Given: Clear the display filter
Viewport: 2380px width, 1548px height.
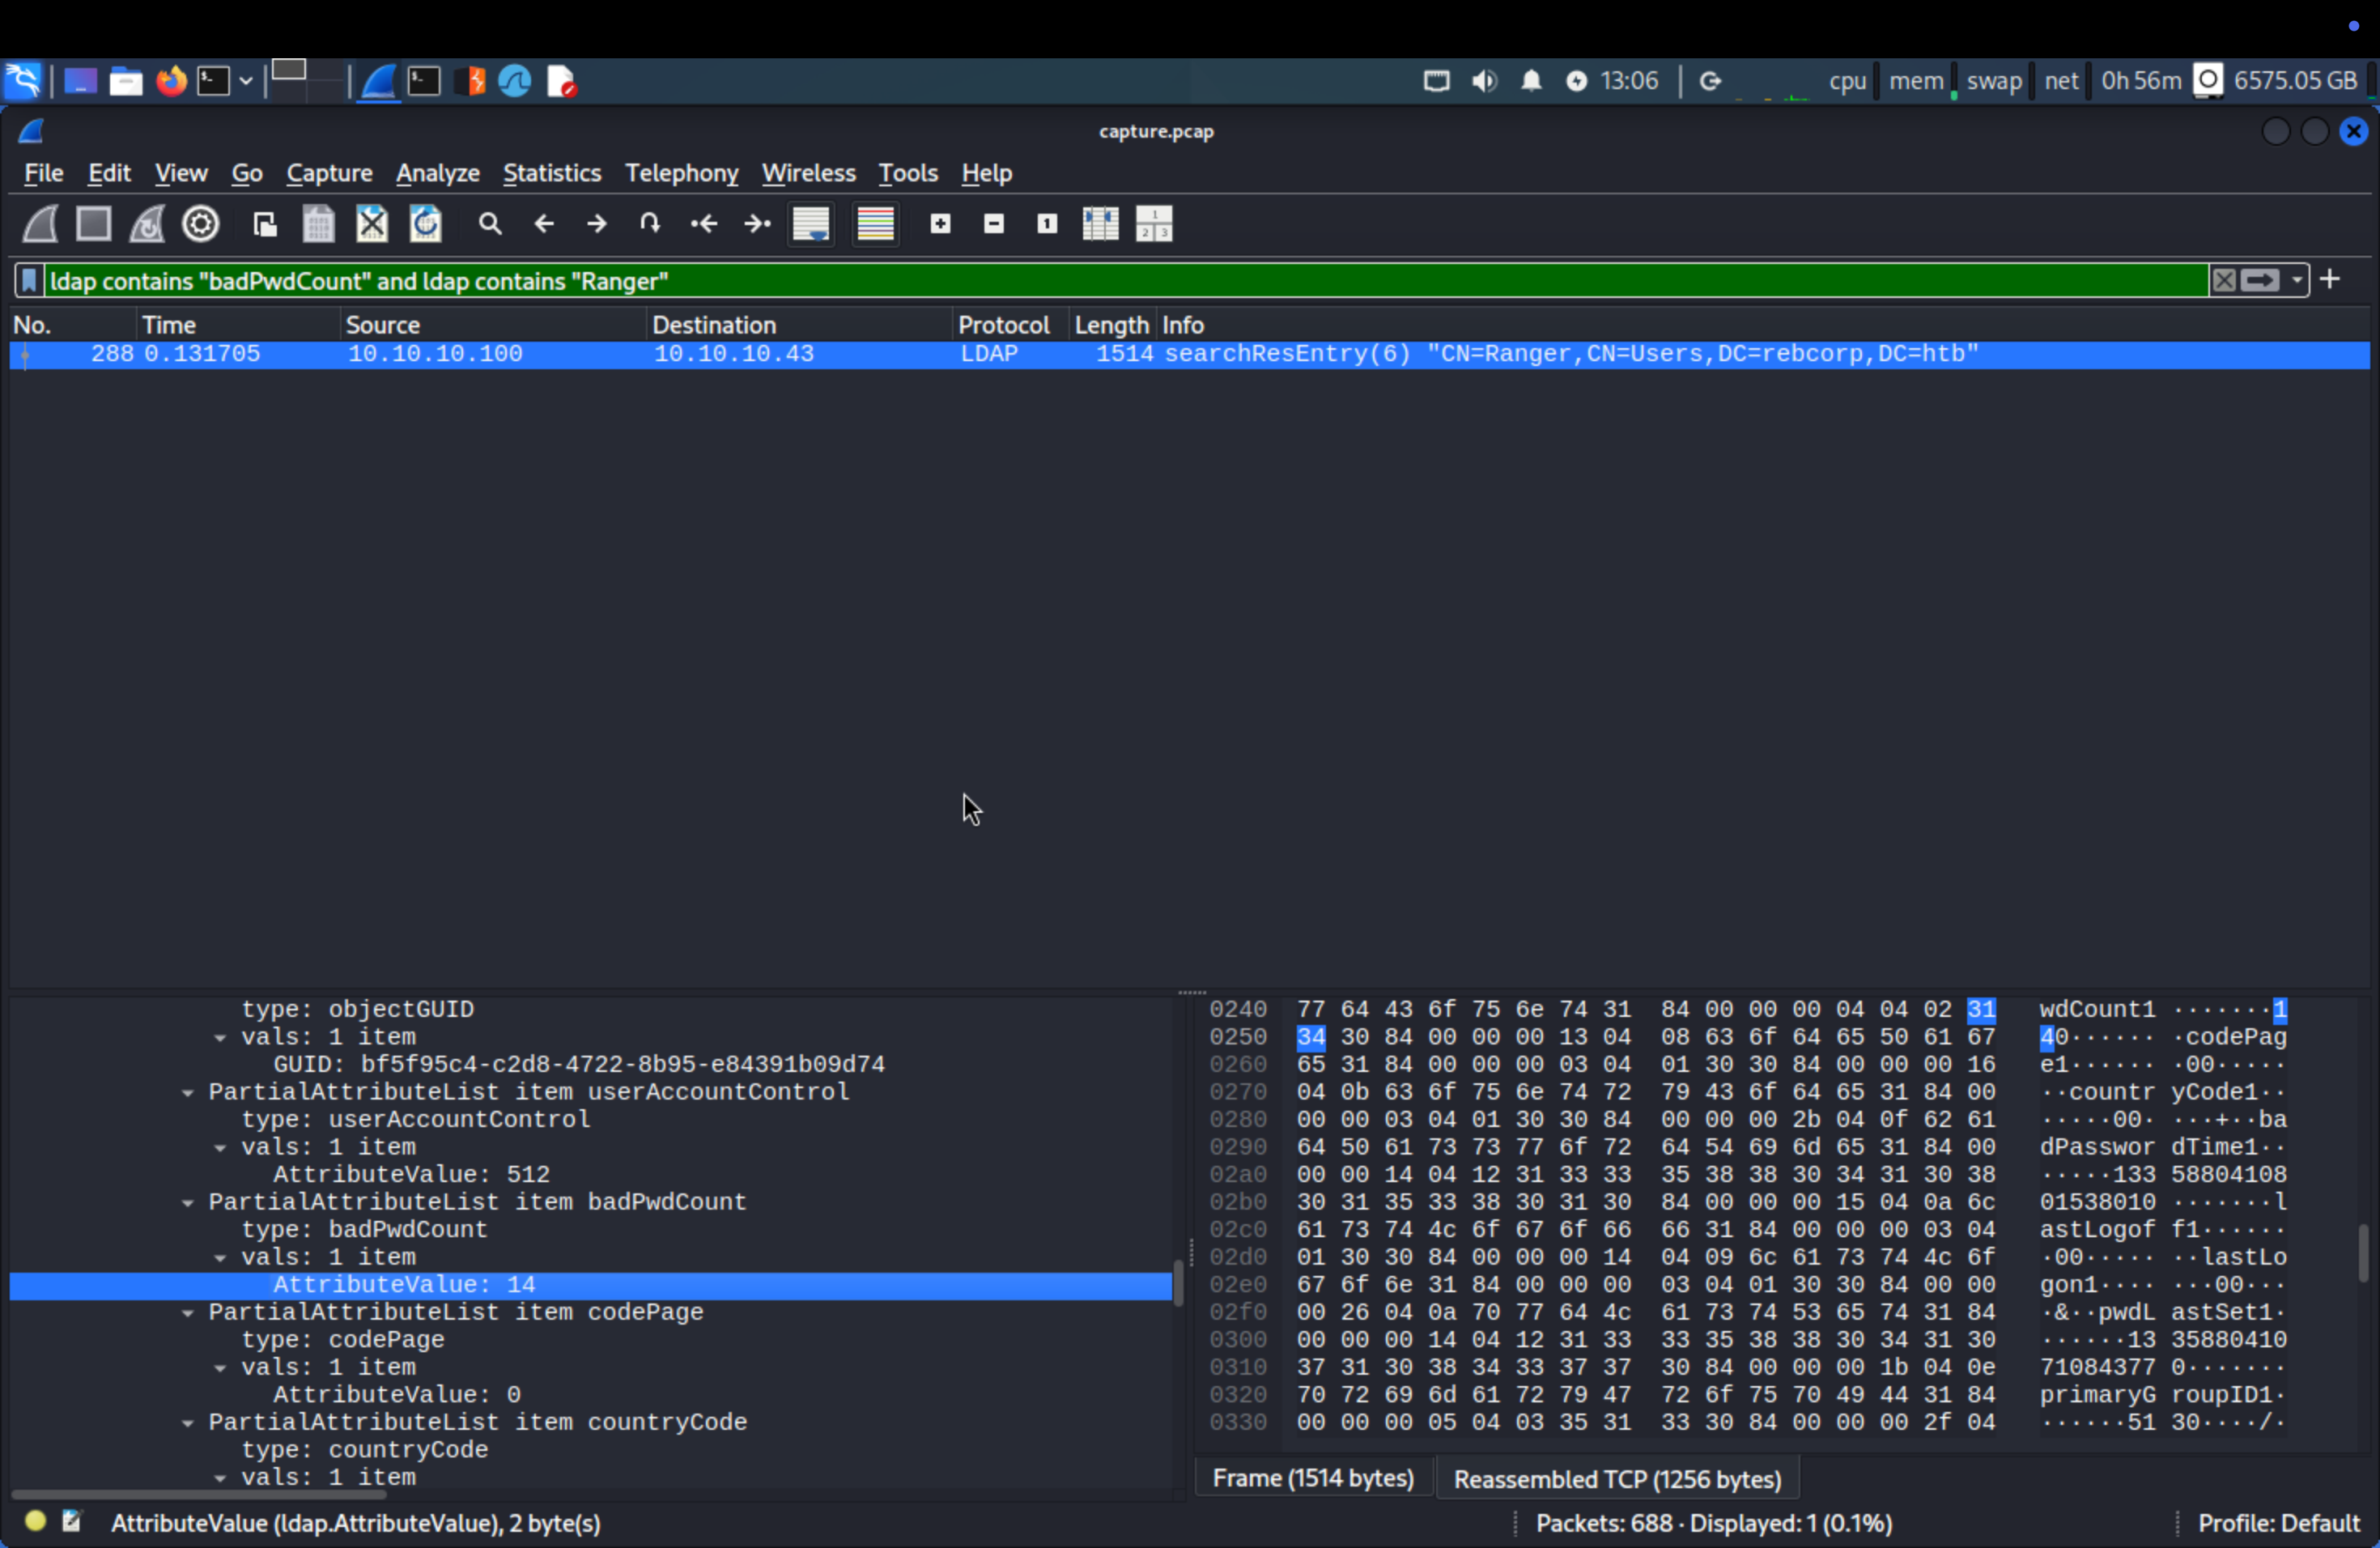Looking at the screenshot, I should (2224, 281).
